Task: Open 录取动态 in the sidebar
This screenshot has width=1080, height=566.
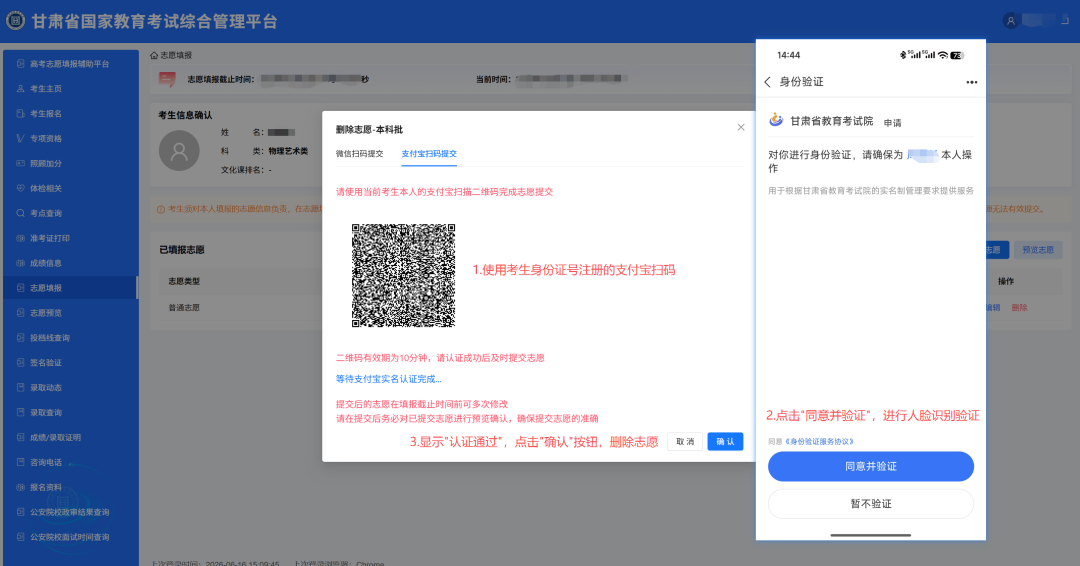Action: point(70,388)
